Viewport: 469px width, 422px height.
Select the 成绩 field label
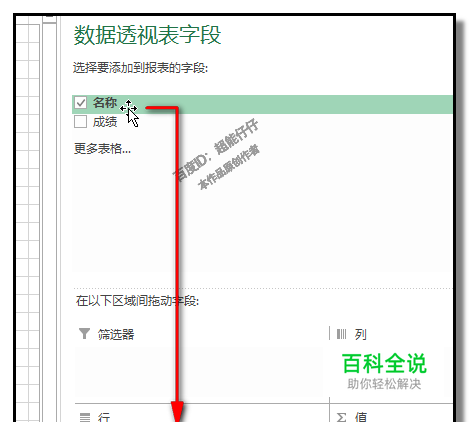coord(105,122)
